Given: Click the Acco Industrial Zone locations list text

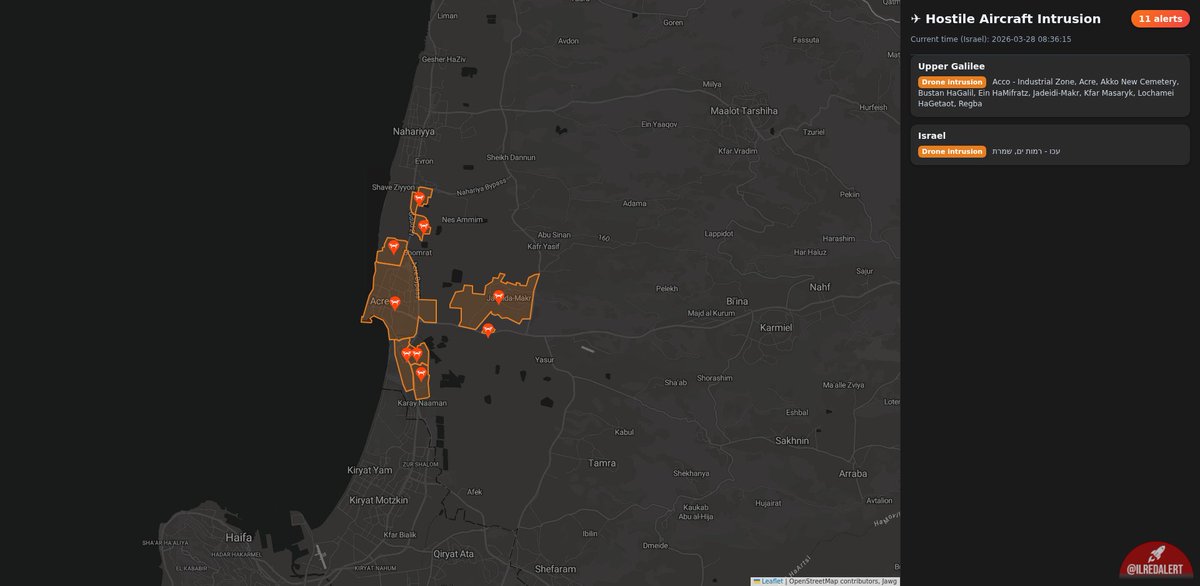Looking at the screenshot, I should [x=1048, y=93].
